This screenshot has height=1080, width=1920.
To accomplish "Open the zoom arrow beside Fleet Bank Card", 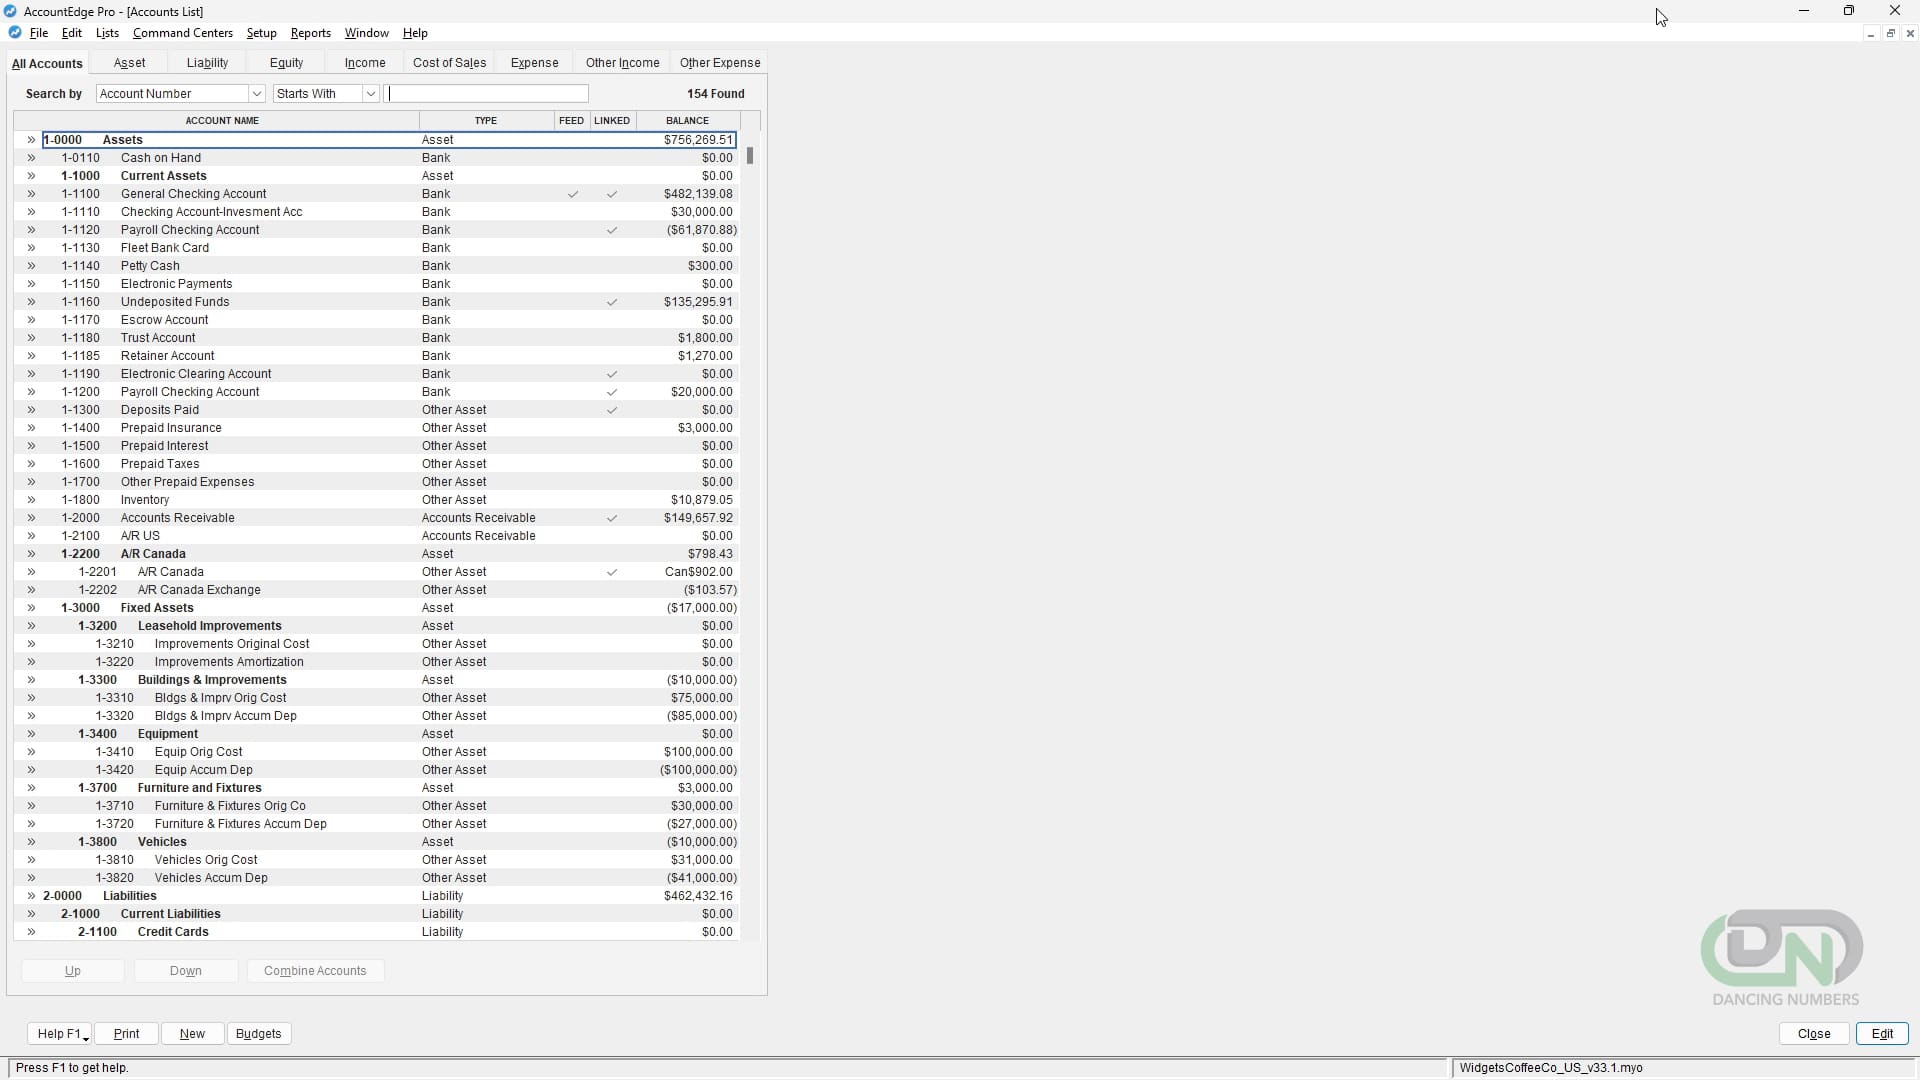I will (x=31, y=247).
